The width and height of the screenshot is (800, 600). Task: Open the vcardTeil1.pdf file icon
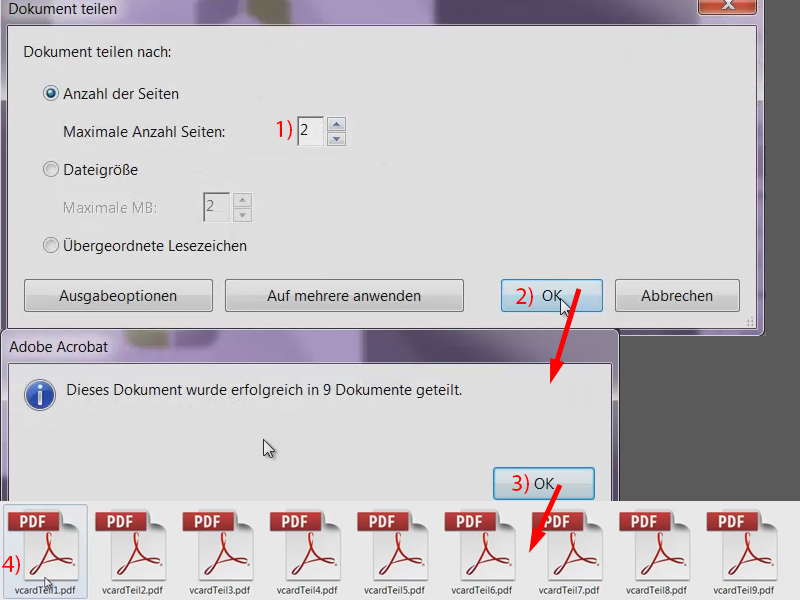[46, 546]
